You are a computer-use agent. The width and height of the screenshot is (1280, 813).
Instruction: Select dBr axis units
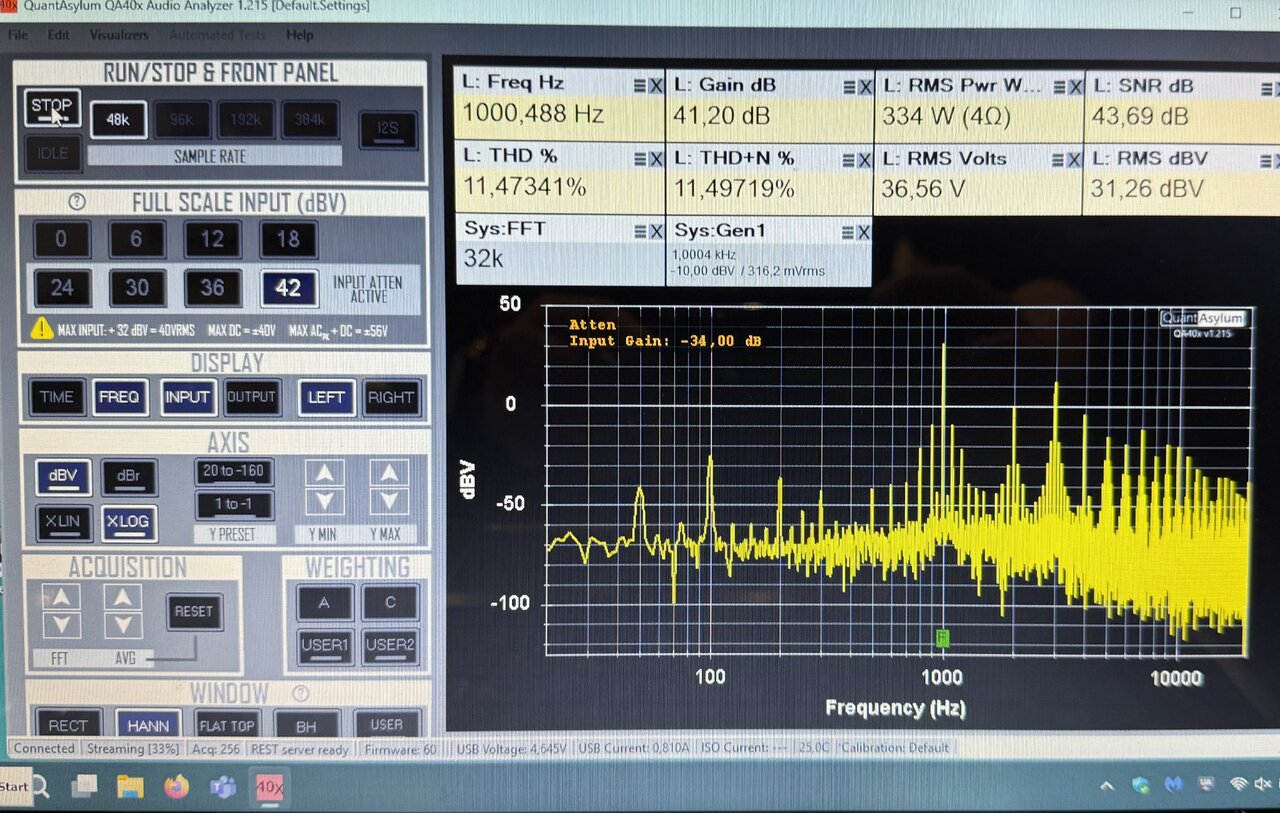(128, 477)
